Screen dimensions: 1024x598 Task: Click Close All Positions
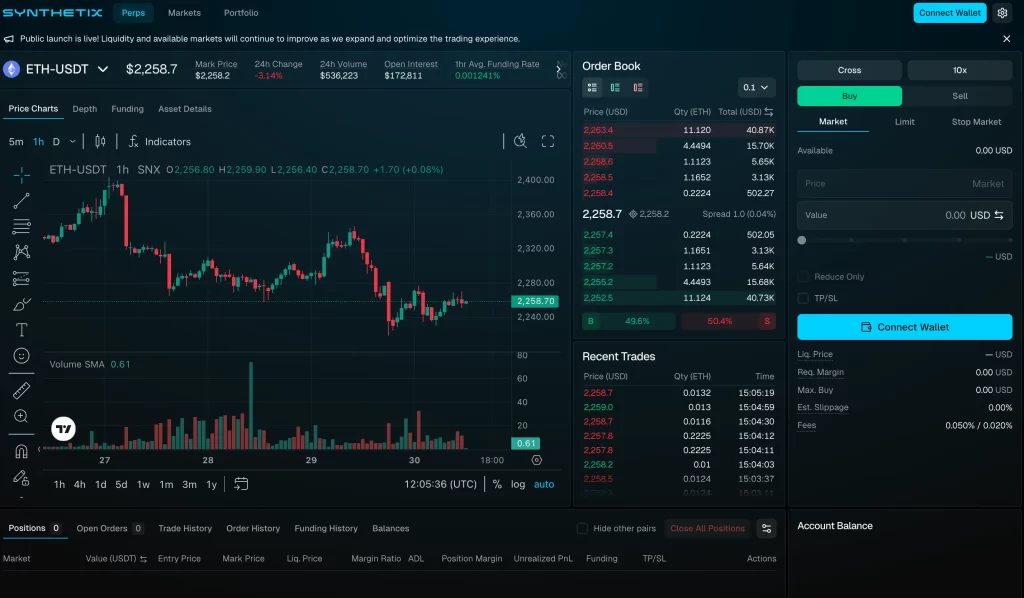point(707,528)
